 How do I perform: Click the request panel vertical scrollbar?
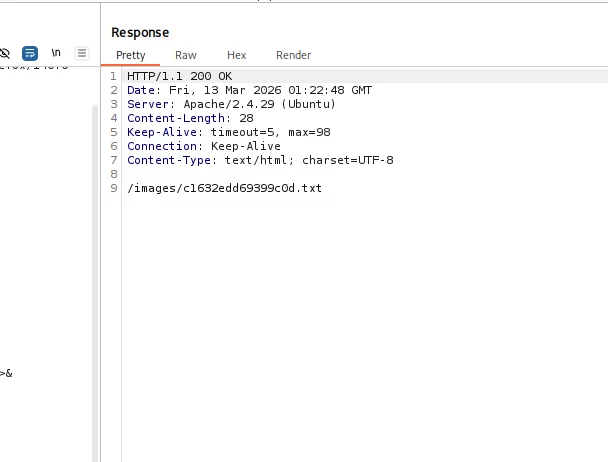[95, 283]
